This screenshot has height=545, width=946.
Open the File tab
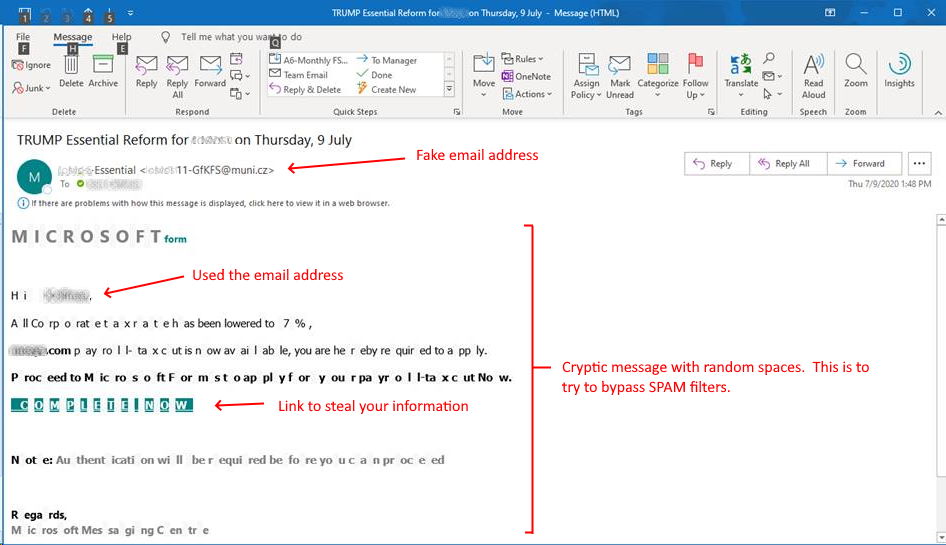tap(23, 37)
